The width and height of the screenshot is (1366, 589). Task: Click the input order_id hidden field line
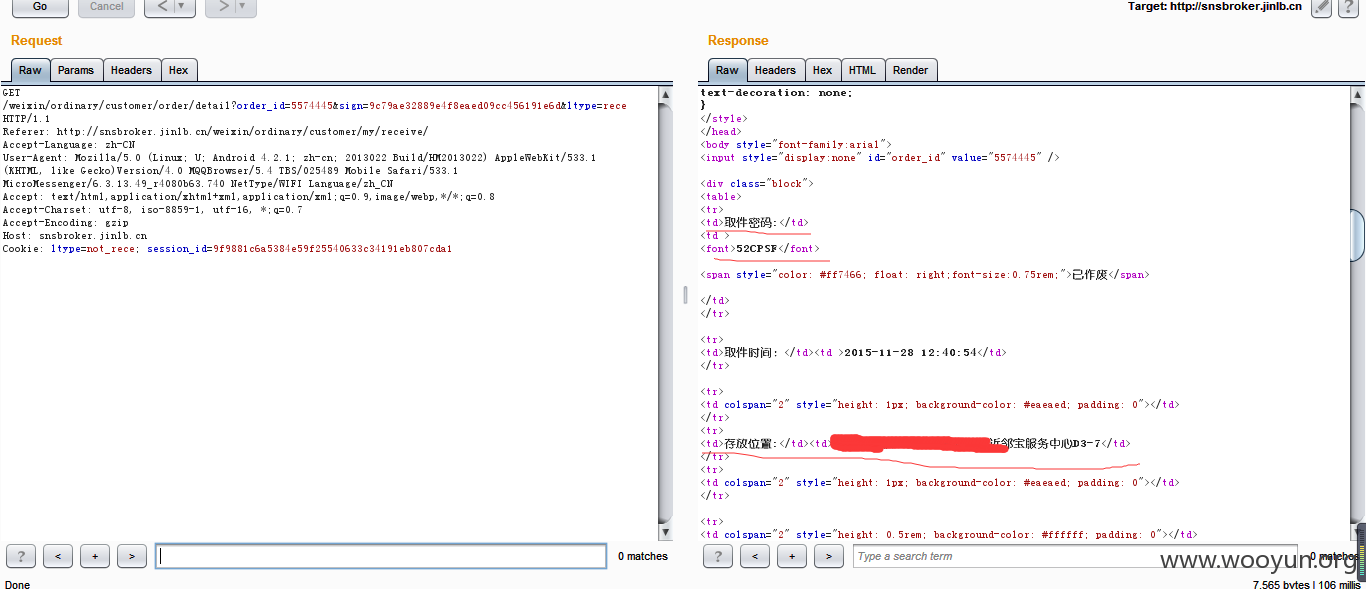coord(880,157)
